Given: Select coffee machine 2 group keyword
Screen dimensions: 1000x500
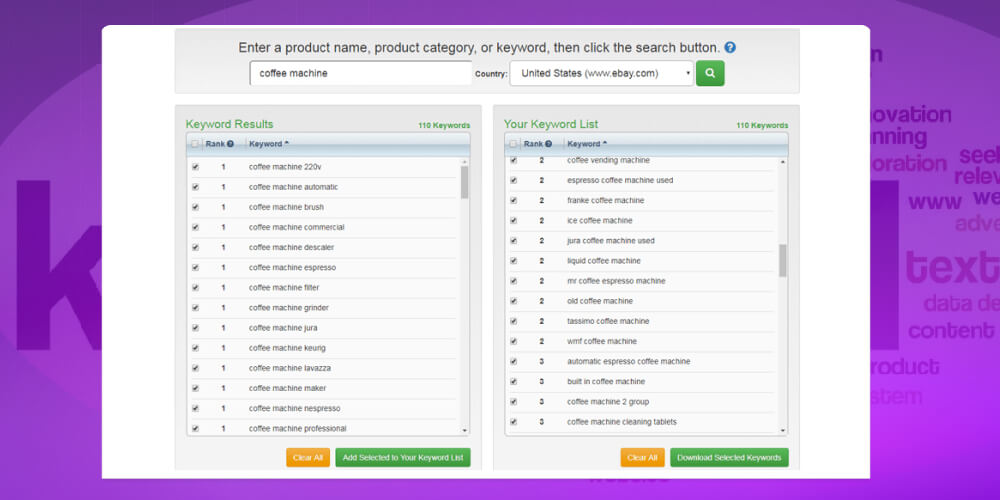Looking at the screenshot, I should coord(608,402).
